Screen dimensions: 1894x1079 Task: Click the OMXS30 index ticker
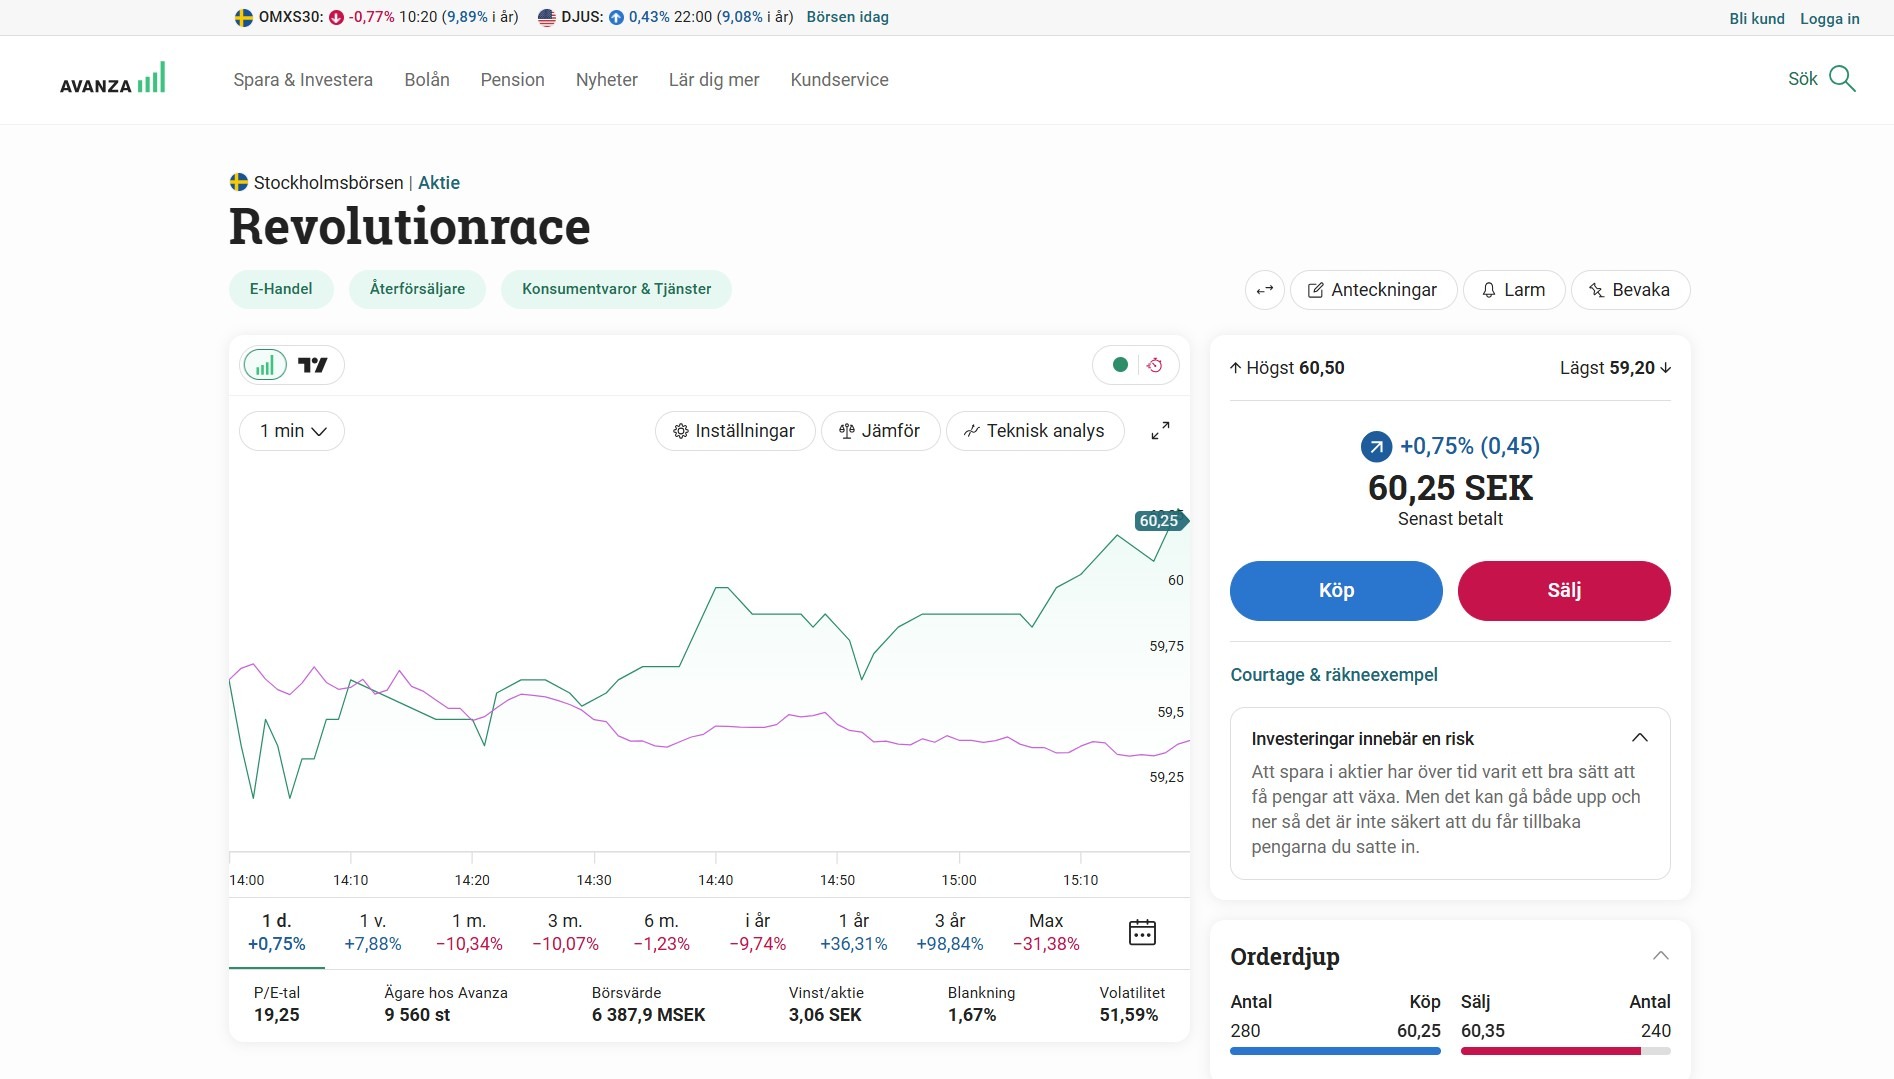[376, 17]
